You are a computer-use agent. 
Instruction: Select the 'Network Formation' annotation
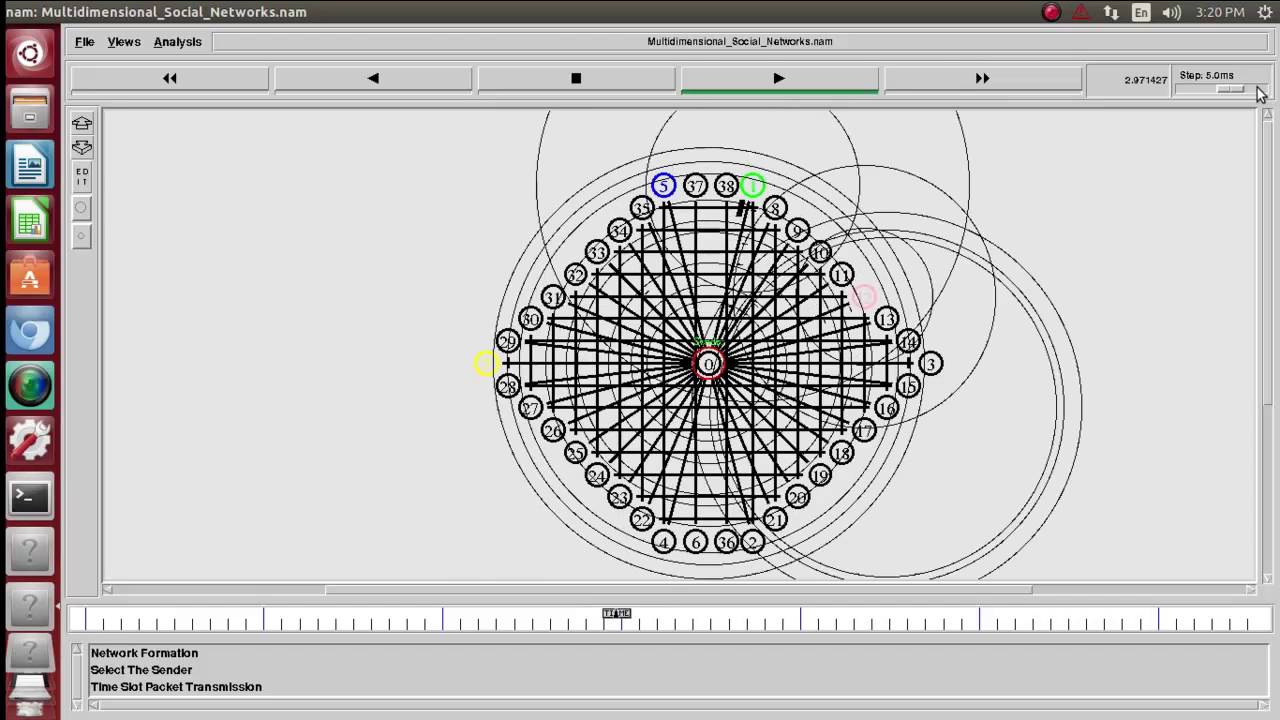point(144,653)
